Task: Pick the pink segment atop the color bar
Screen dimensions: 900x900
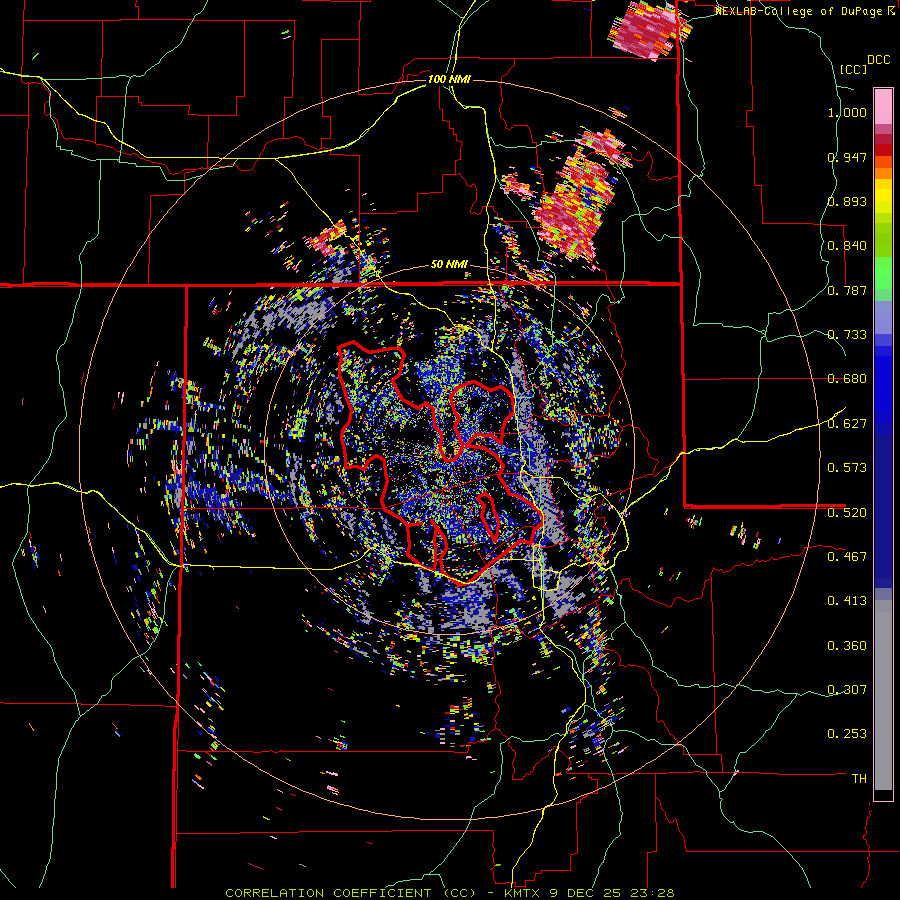Action: pos(883,106)
